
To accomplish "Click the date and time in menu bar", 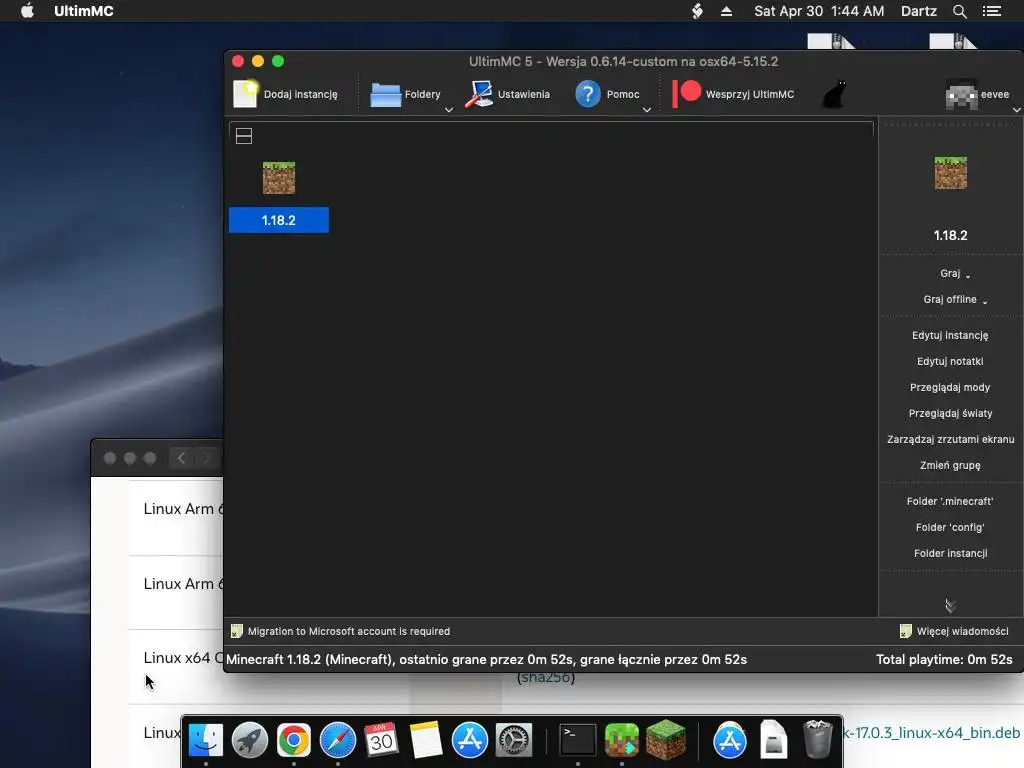I will (819, 10).
